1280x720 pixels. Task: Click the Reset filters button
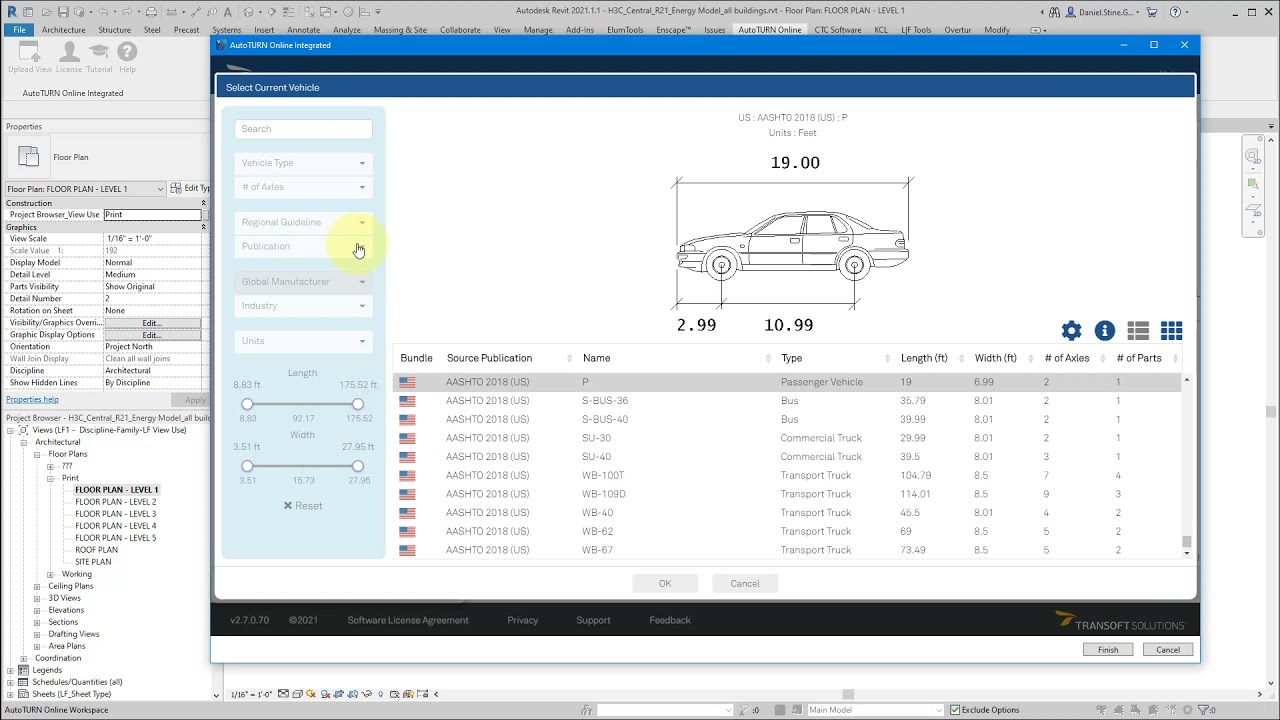(303, 506)
